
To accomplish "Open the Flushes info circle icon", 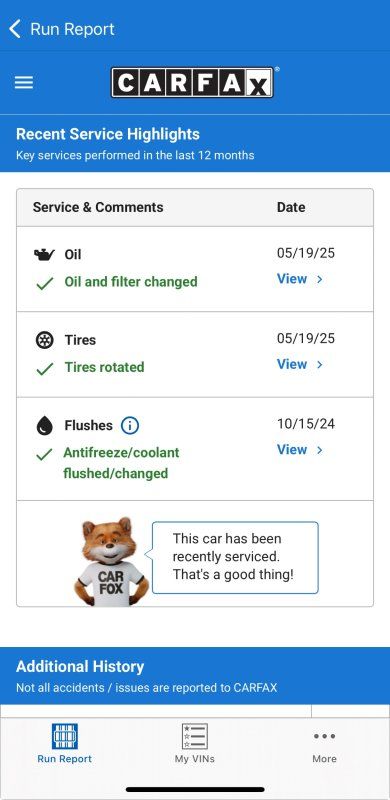I will coord(130,425).
